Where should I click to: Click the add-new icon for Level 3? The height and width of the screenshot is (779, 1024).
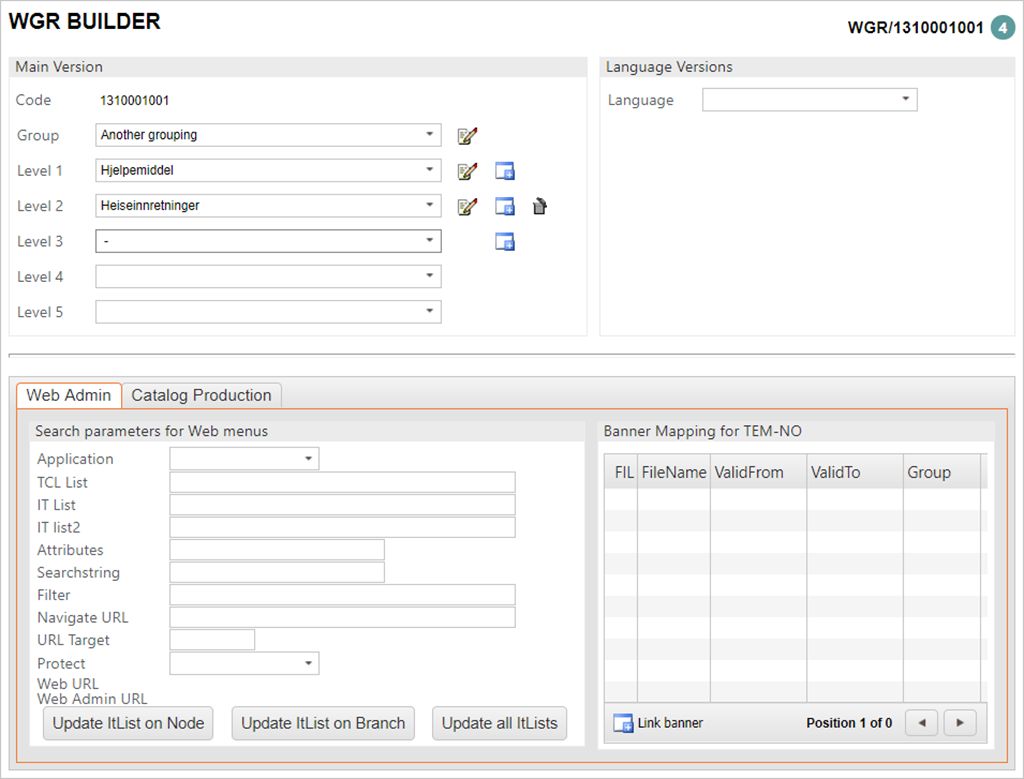tap(505, 242)
